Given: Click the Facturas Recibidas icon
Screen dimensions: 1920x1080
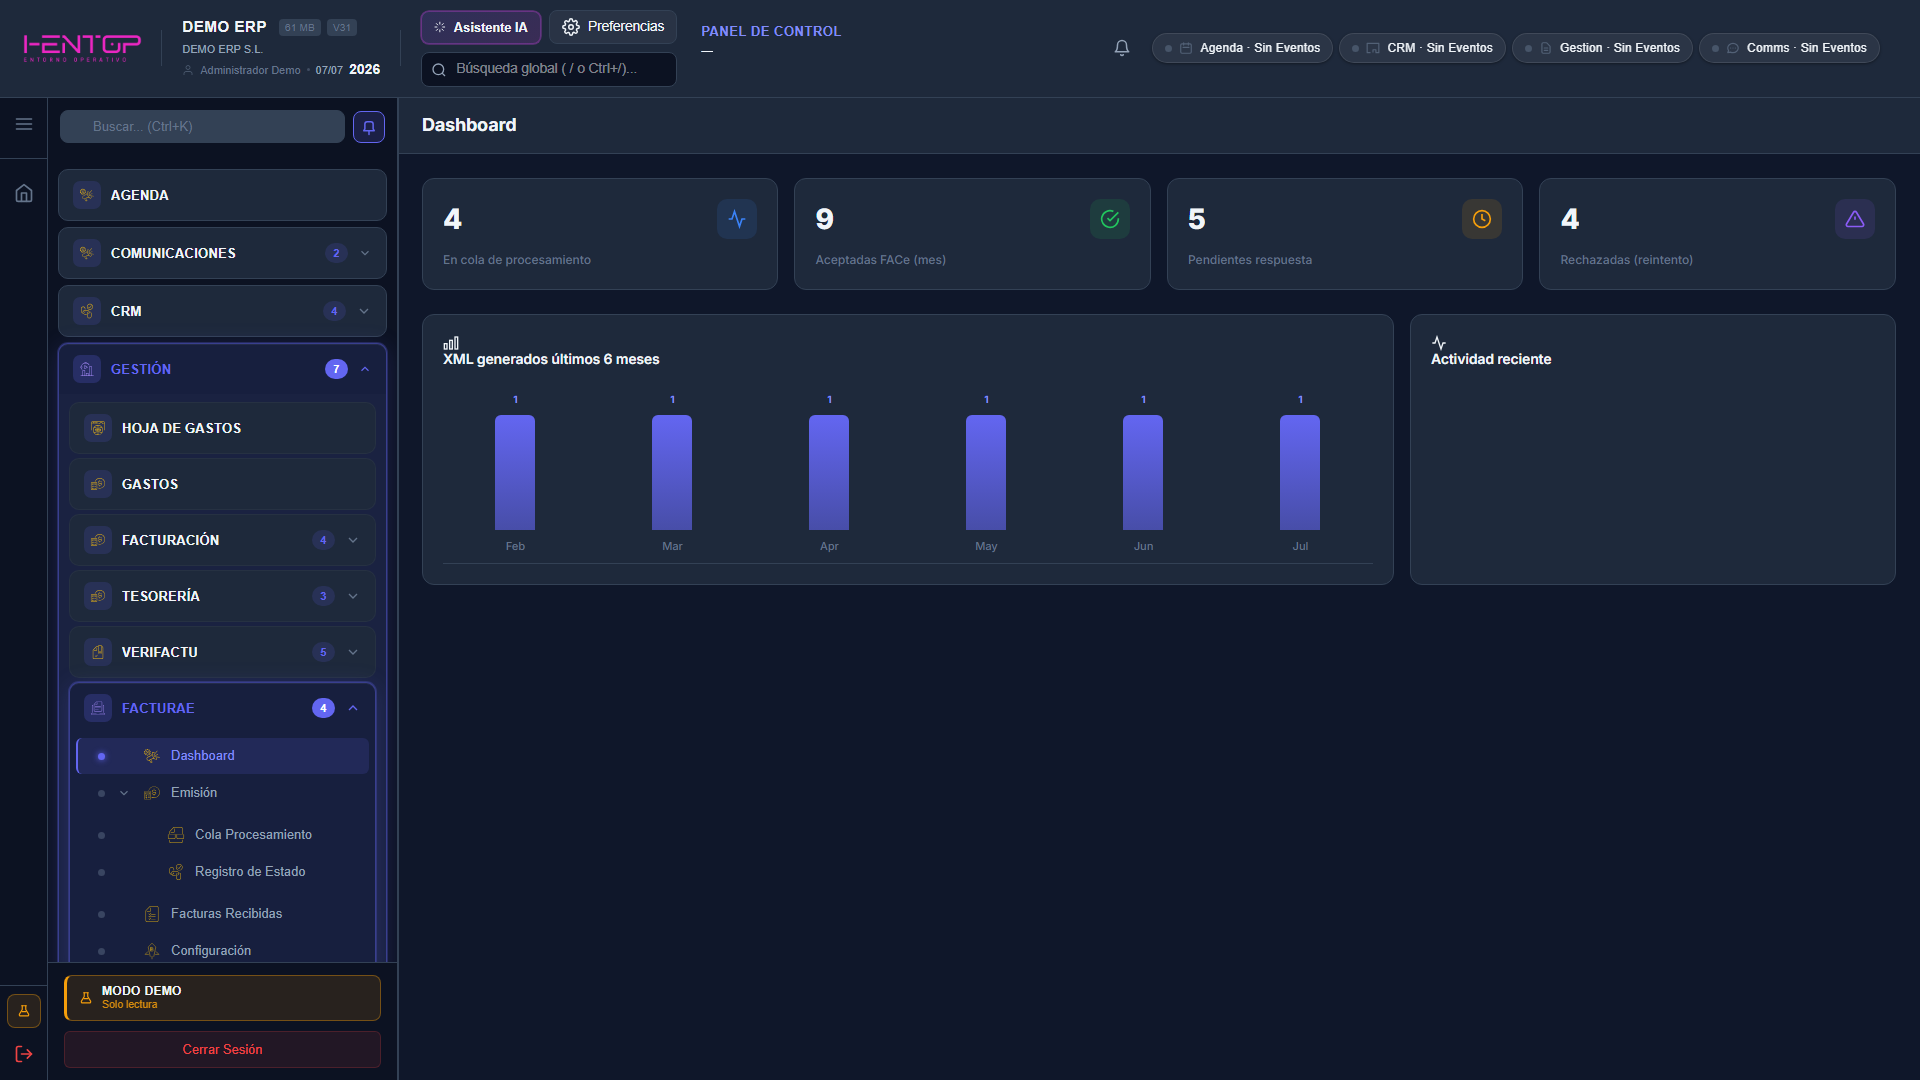Looking at the screenshot, I should tap(152, 914).
